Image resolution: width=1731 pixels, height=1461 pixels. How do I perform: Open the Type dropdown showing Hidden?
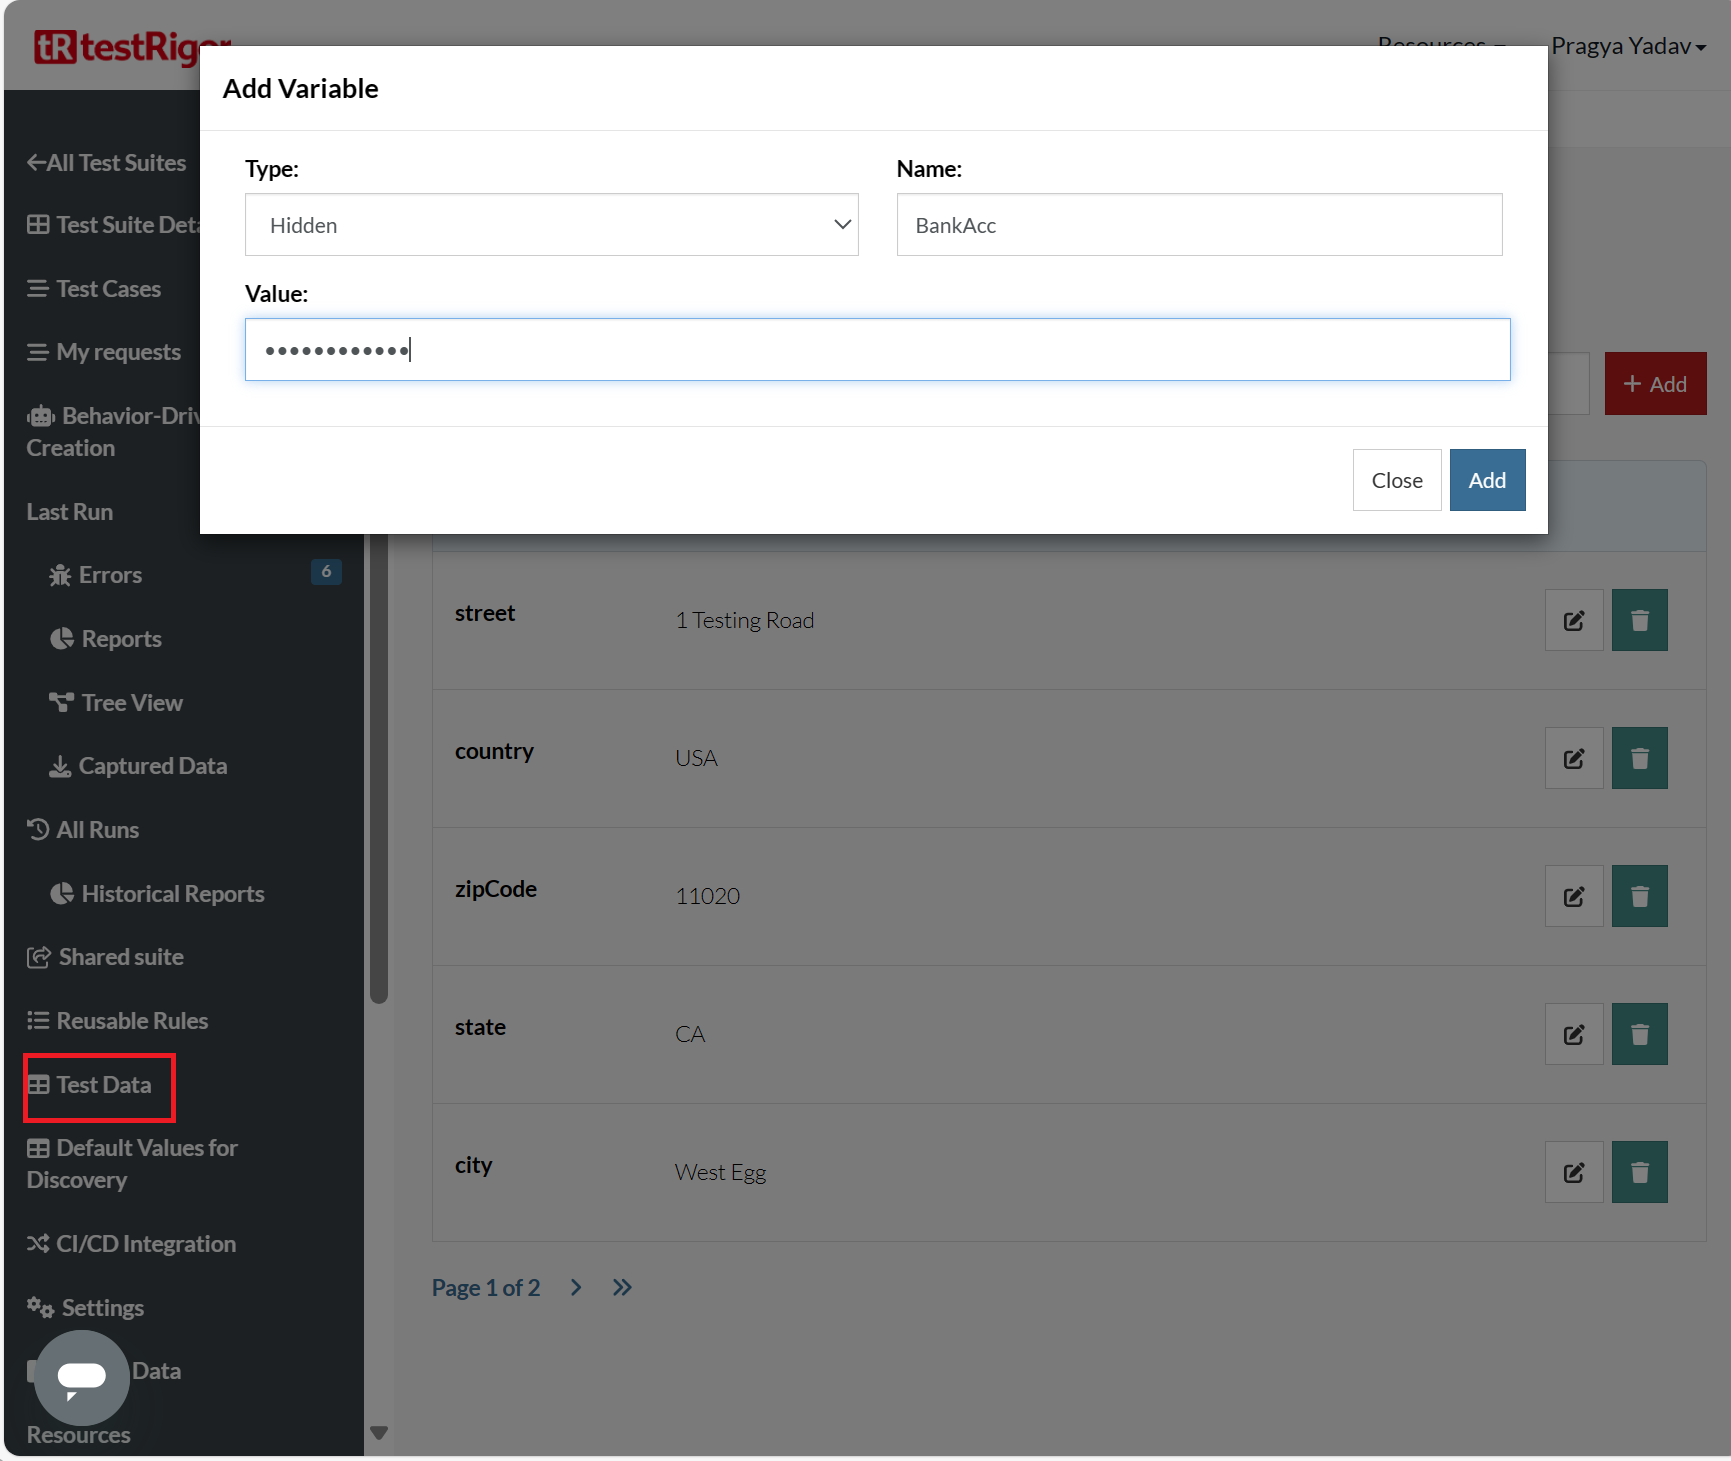(x=551, y=225)
